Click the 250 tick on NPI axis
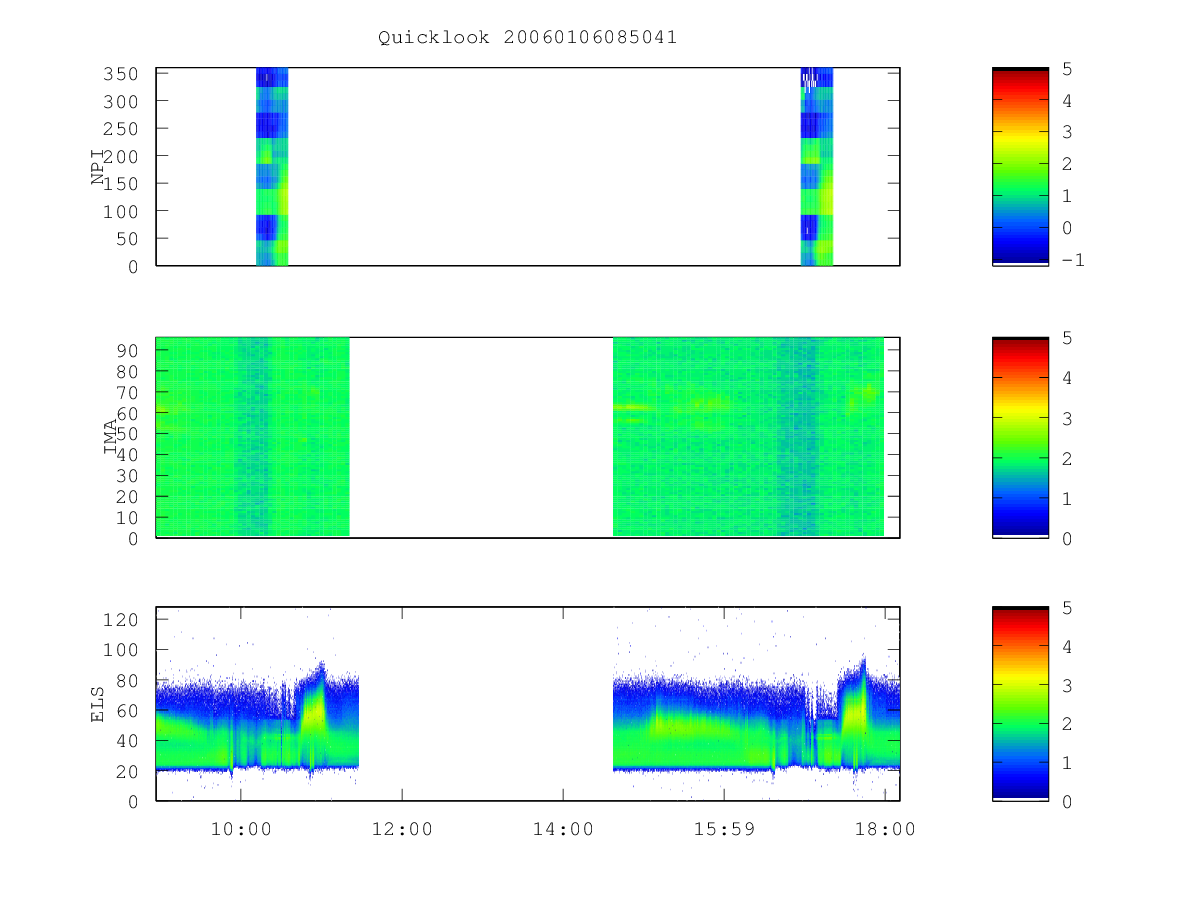Viewport: 1200px width, 900px height. [x=119, y=129]
